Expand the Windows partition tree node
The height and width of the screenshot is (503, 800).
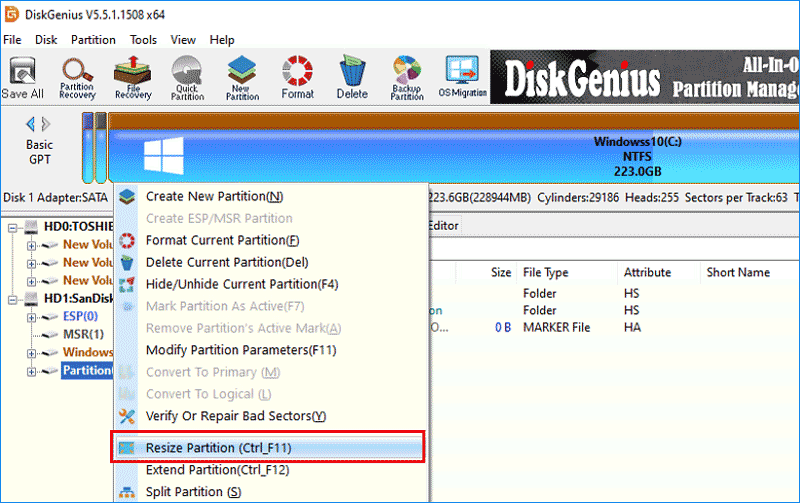point(32,354)
